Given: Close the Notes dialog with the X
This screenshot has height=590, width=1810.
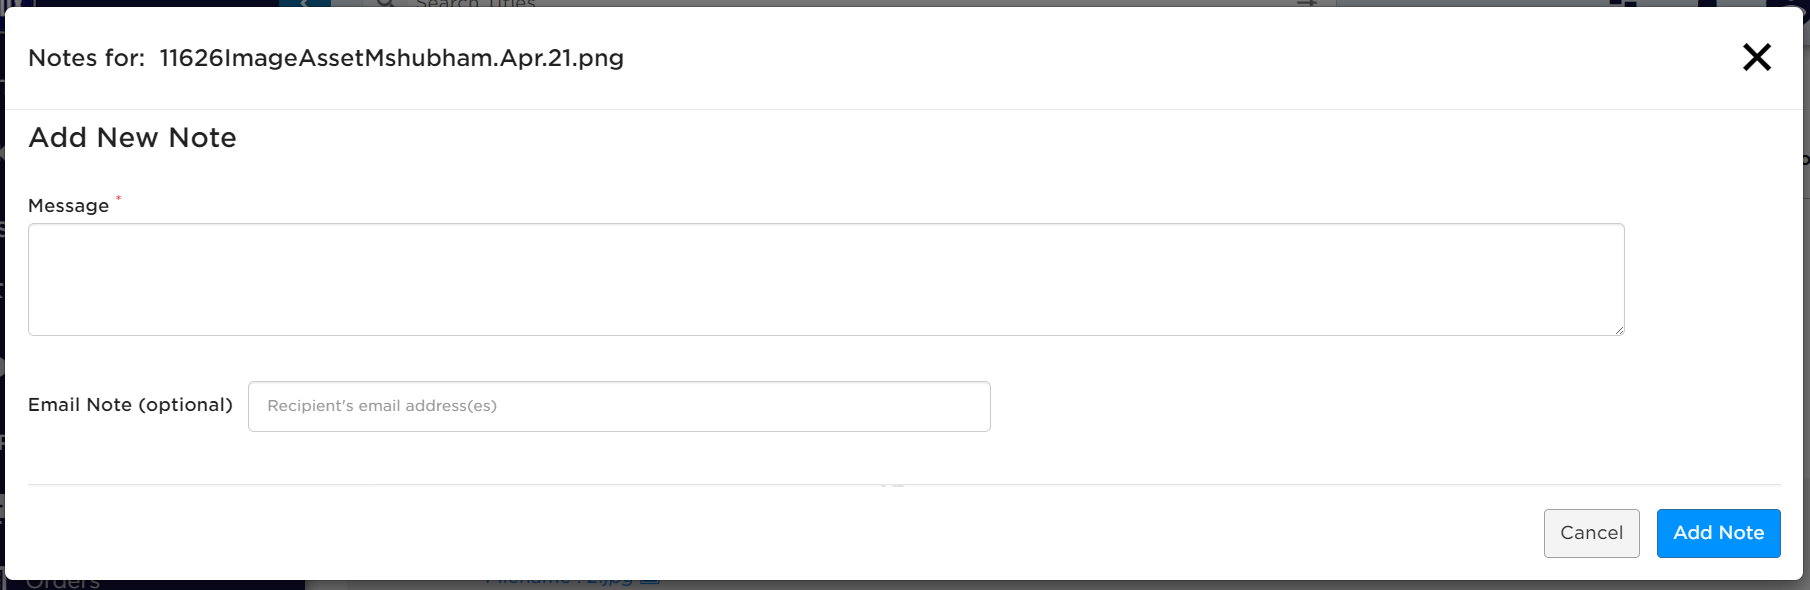Looking at the screenshot, I should pyautogui.click(x=1757, y=57).
